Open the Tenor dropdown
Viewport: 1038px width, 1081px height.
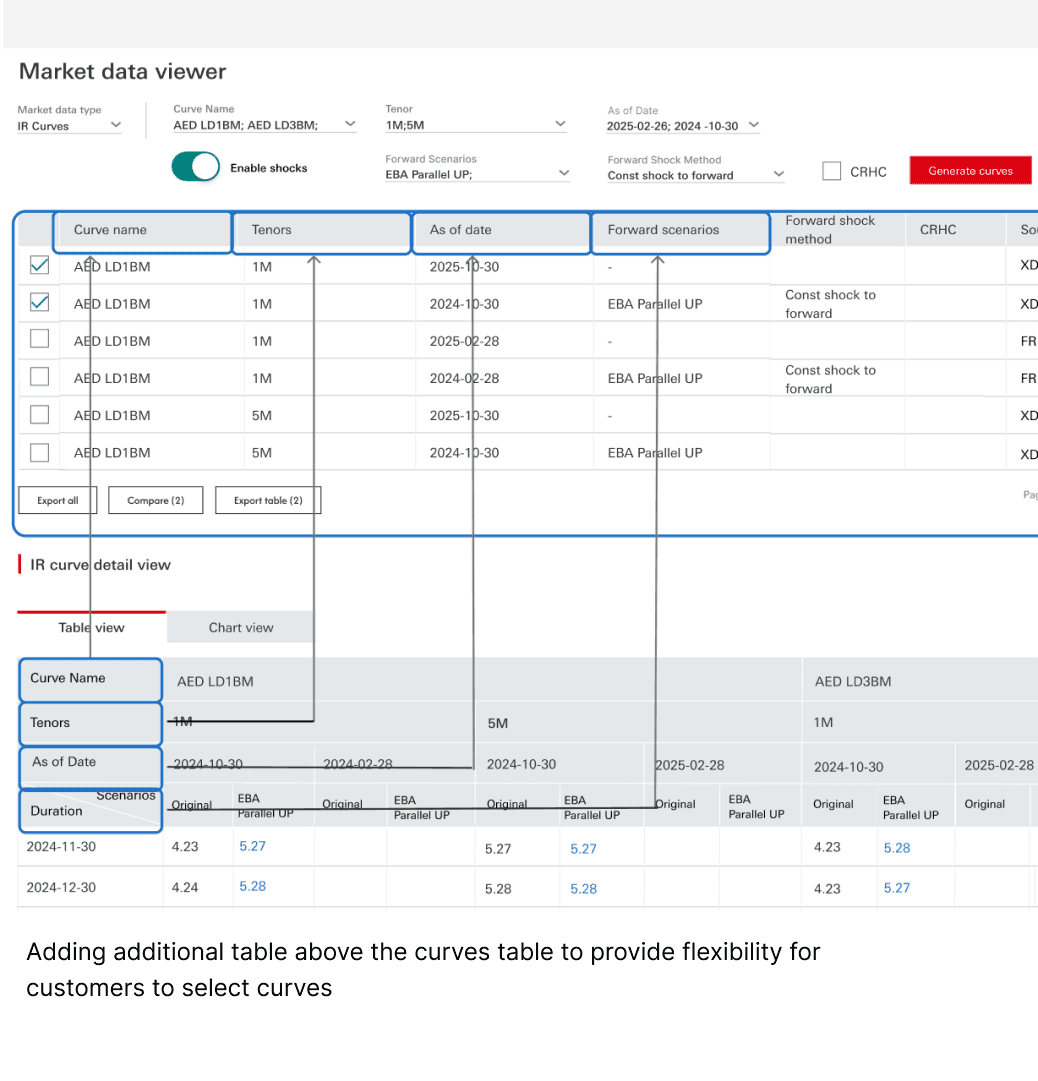tap(476, 125)
